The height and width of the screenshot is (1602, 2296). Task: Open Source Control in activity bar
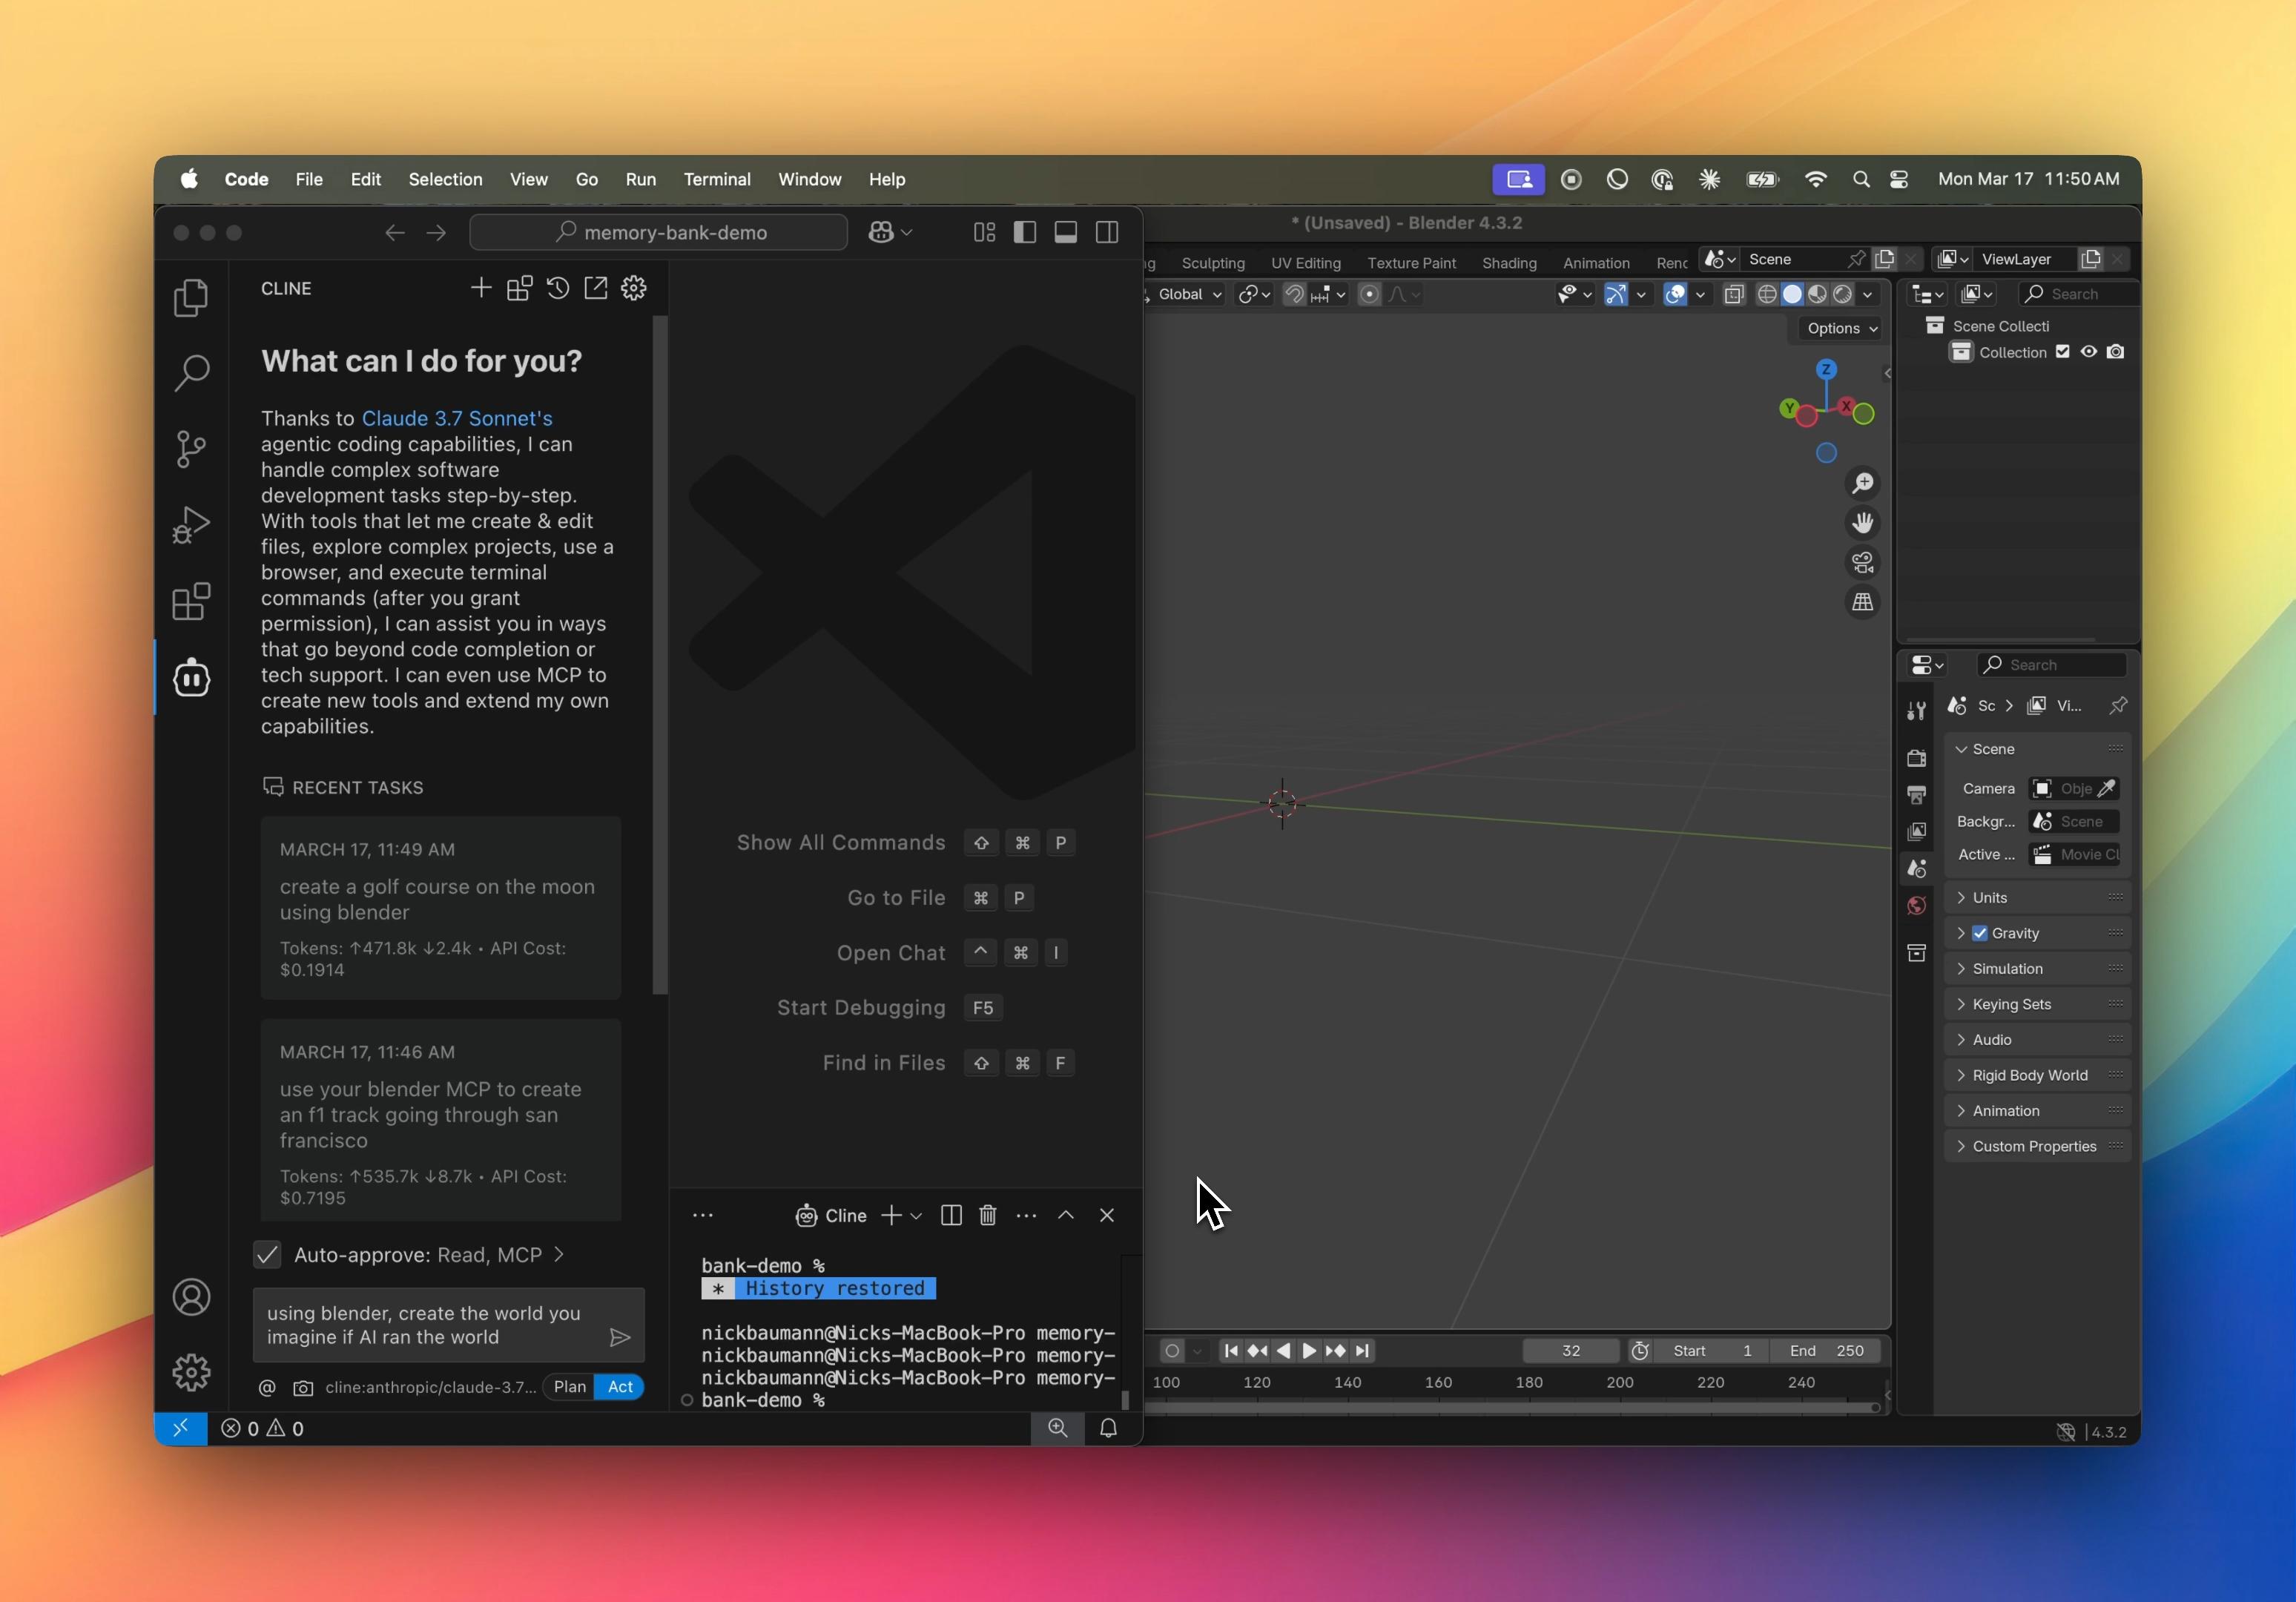pyautogui.click(x=191, y=448)
